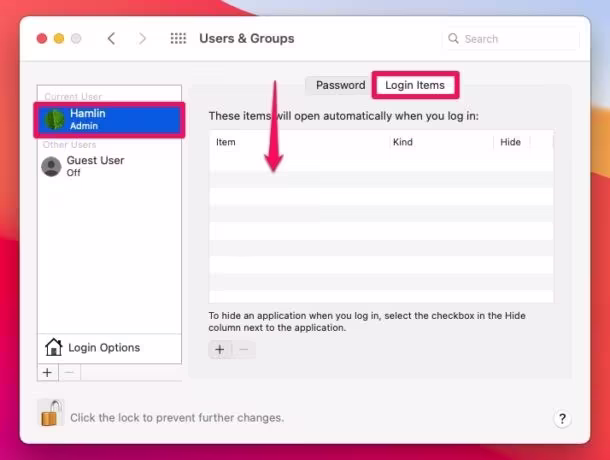Go back with the left chevron
Screen dimensions: 610x460
click(111, 39)
